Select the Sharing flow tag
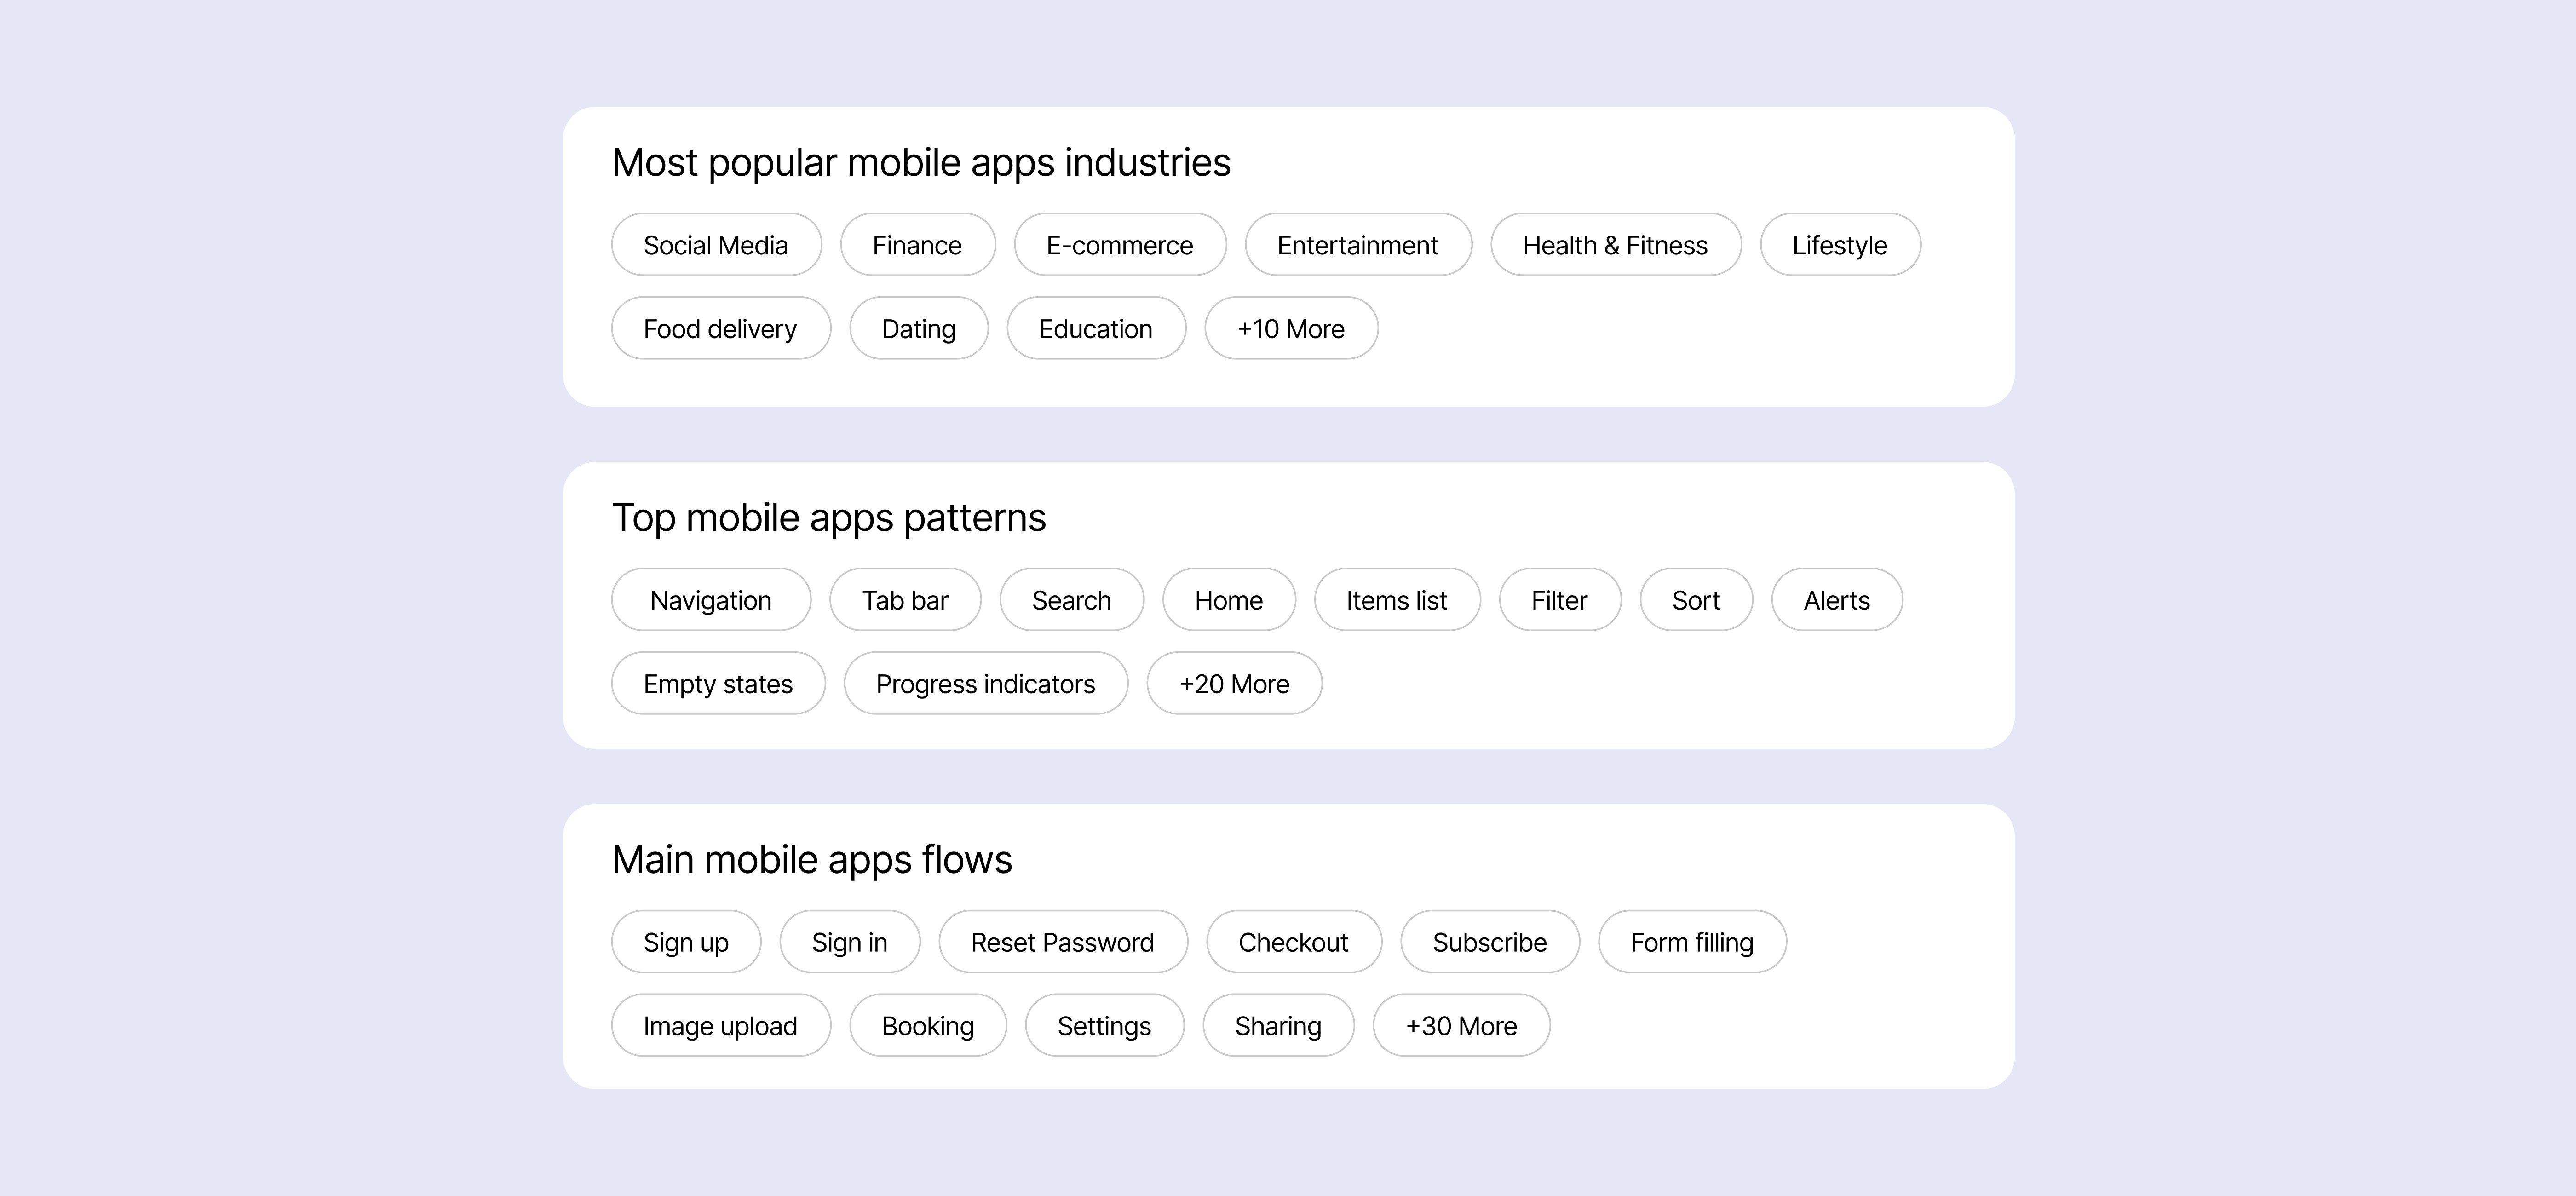This screenshot has height=1196, width=2576. click(1279, 1025)
